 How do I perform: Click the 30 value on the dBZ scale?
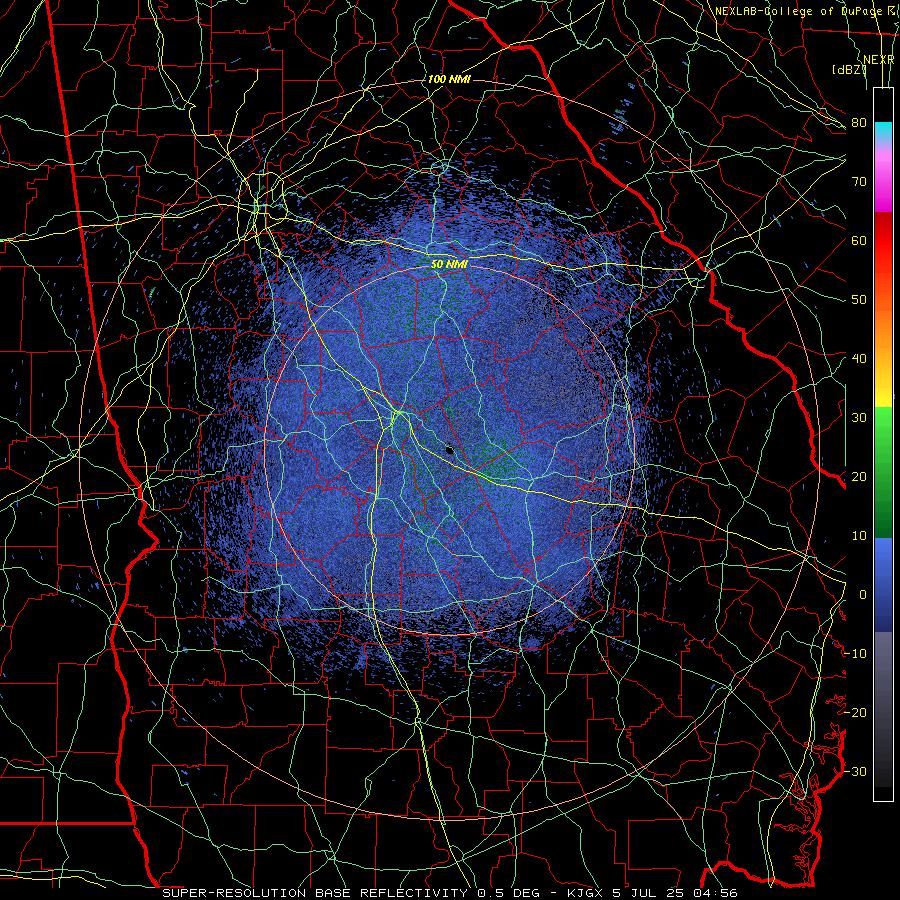pyautogui.click(x=859, y=418)
